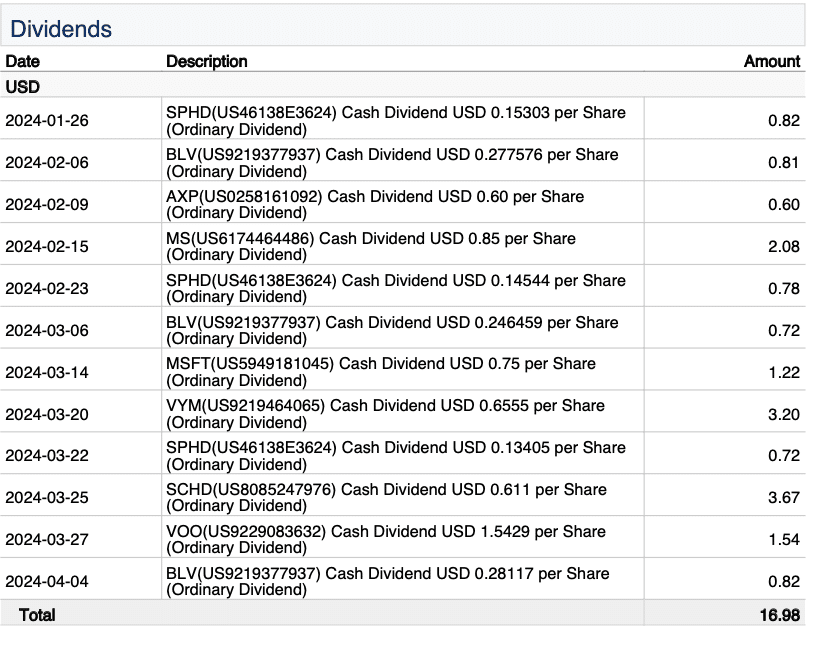The width and height of the screenshot is (822, 650).
Task: Click the Dividends section heading
Action: coord(61,29)
